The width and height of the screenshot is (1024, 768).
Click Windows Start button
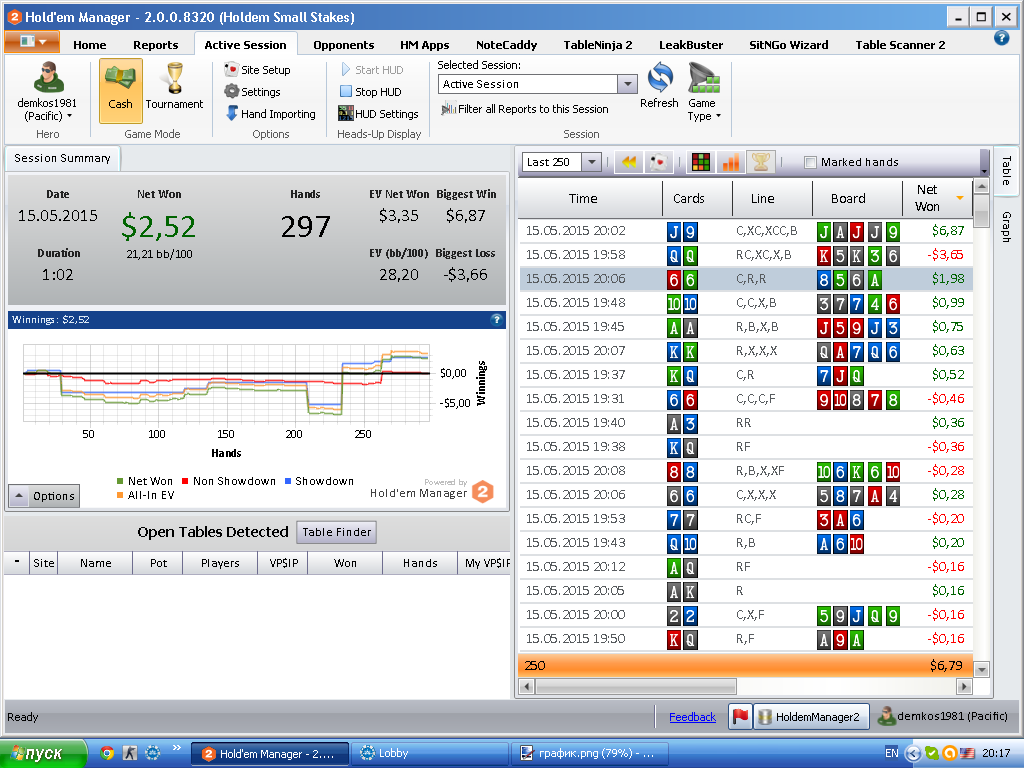[43, 753]
